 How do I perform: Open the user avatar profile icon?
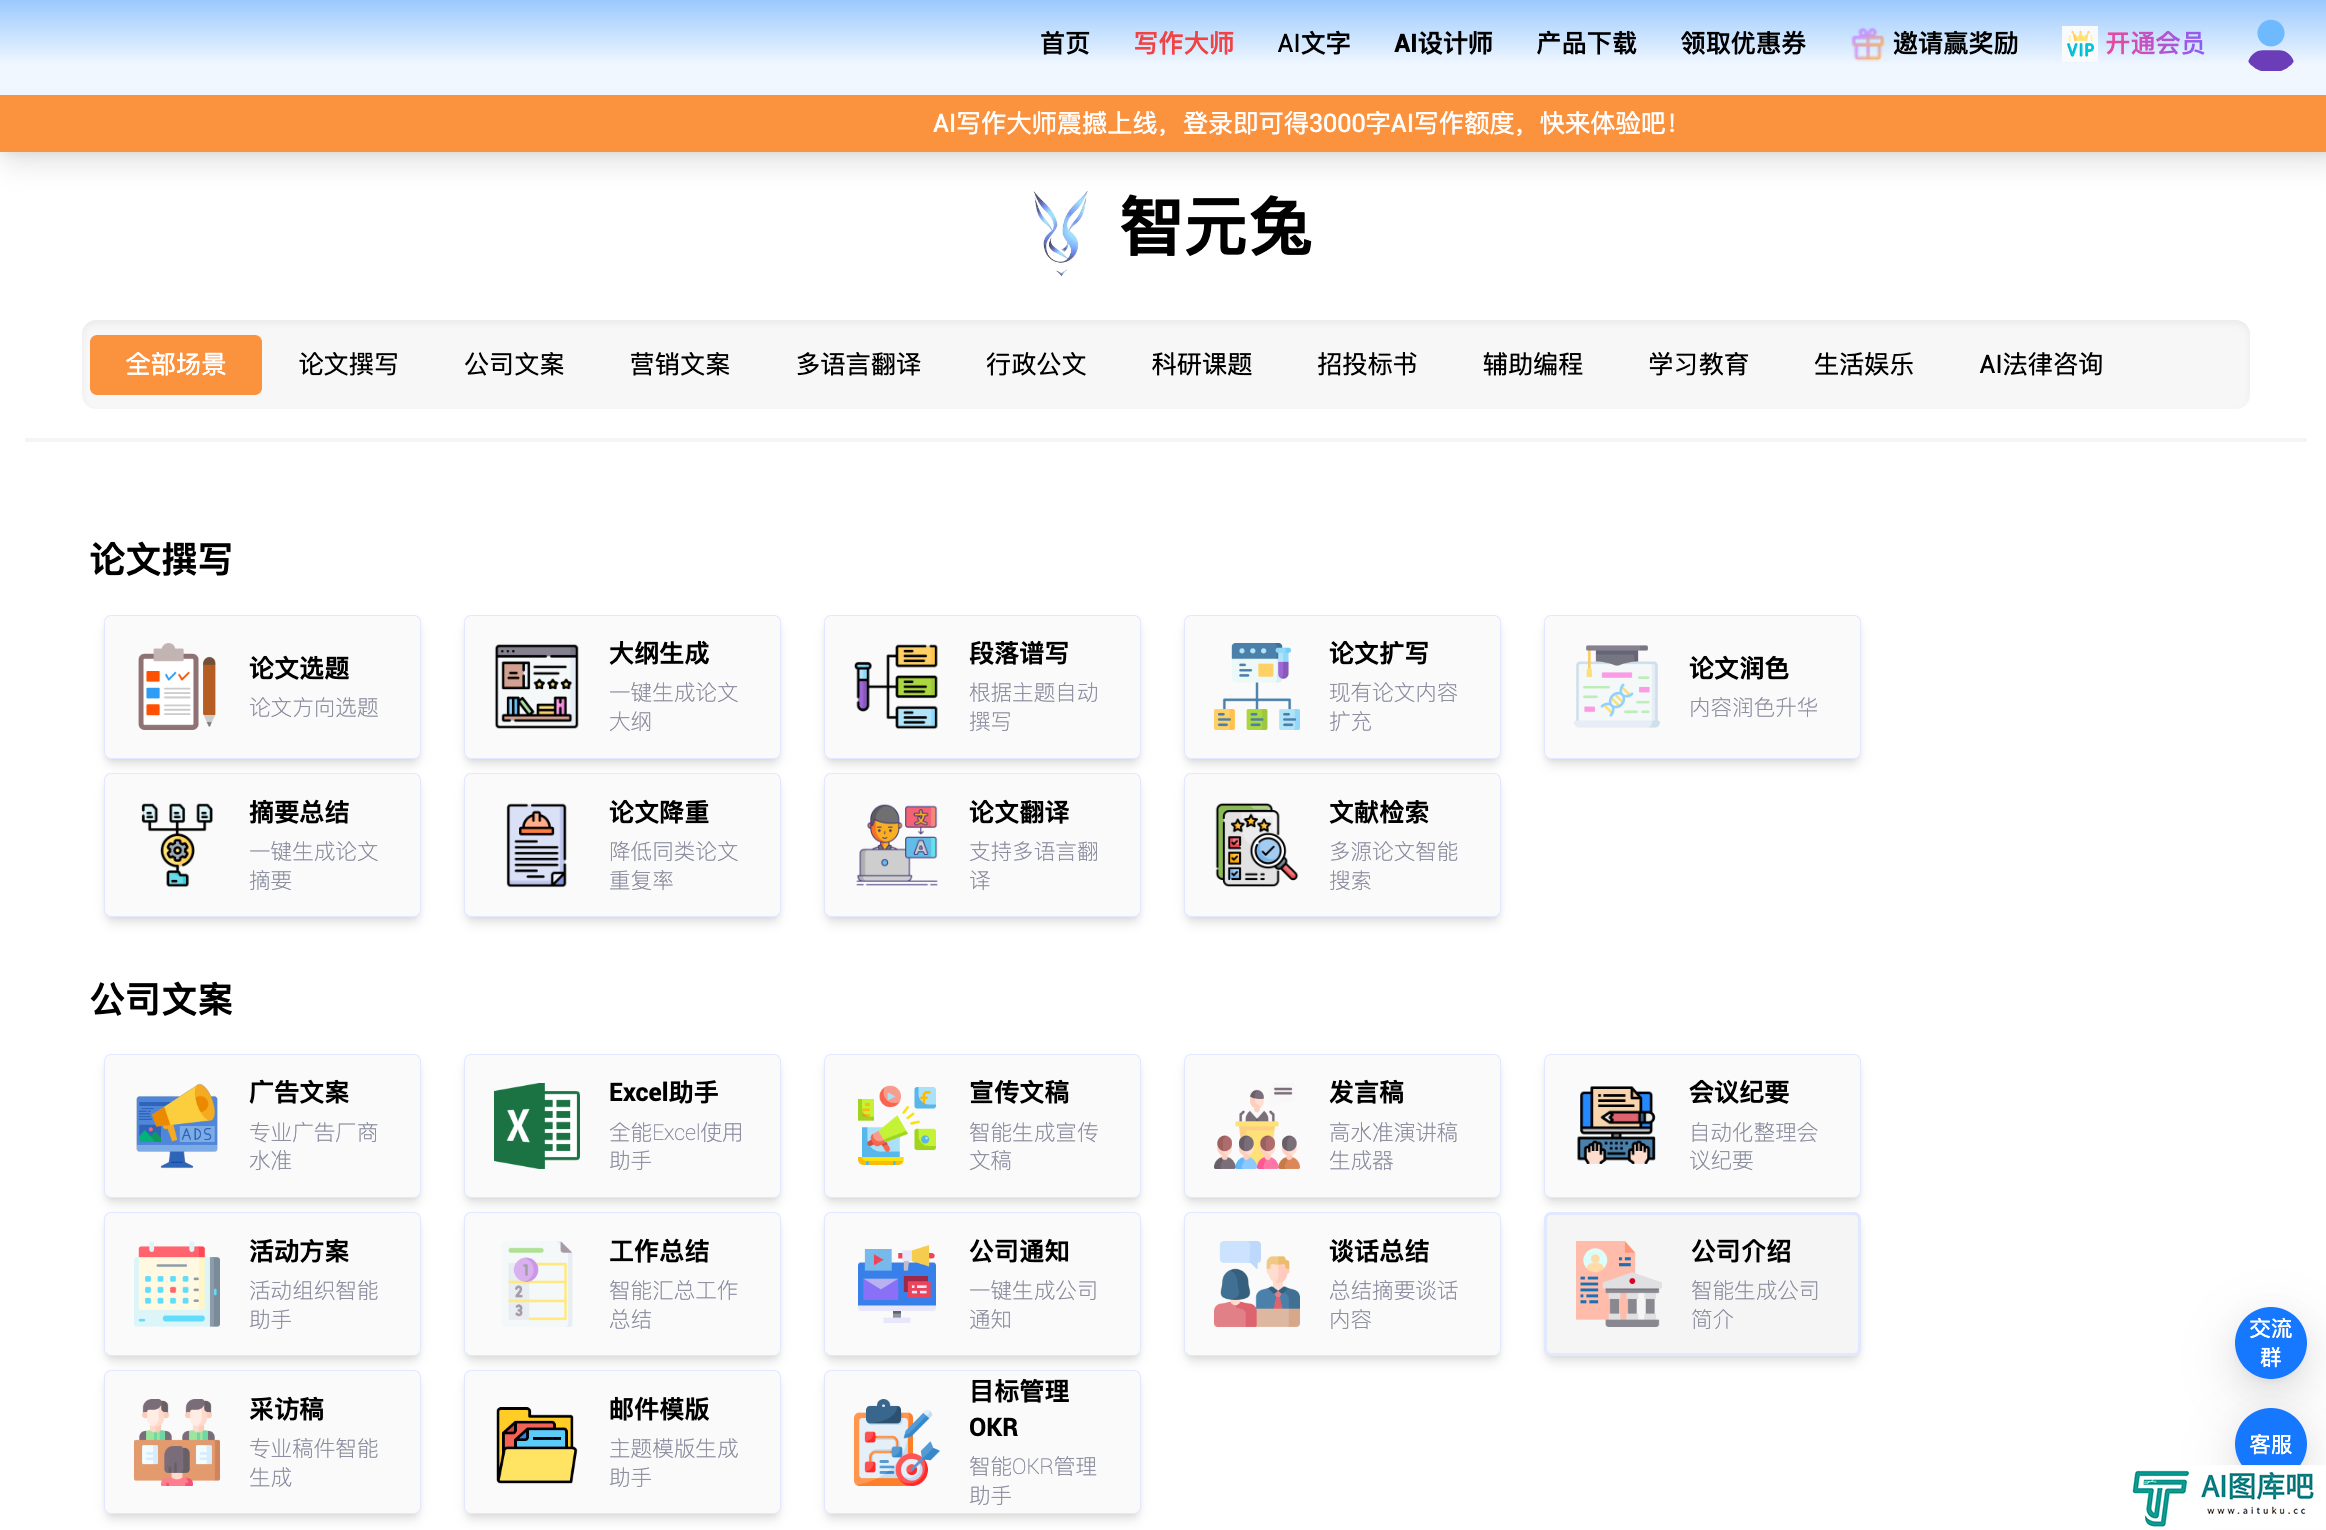2270,45
